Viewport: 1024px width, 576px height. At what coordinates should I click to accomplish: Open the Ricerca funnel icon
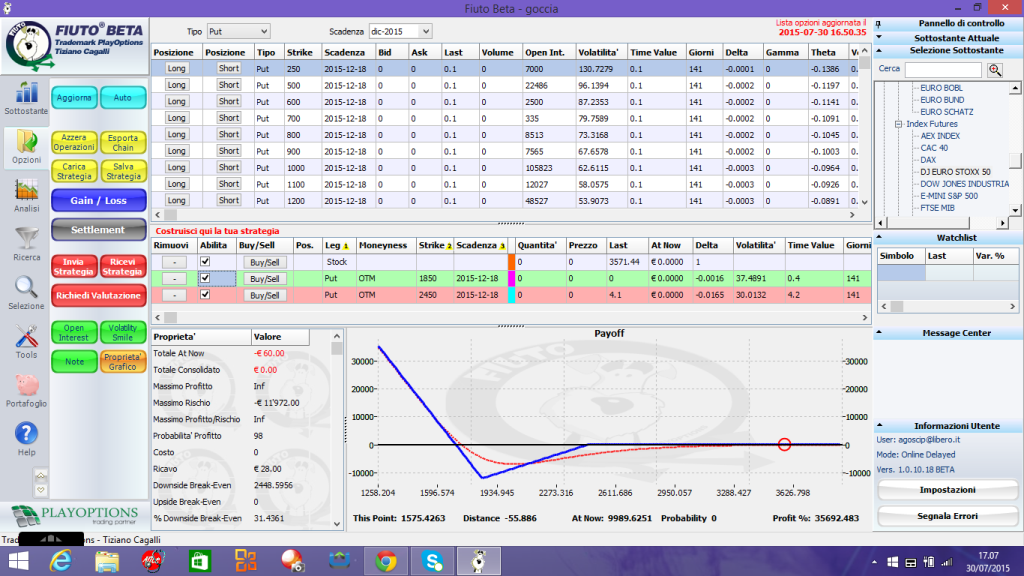[27, 238]
